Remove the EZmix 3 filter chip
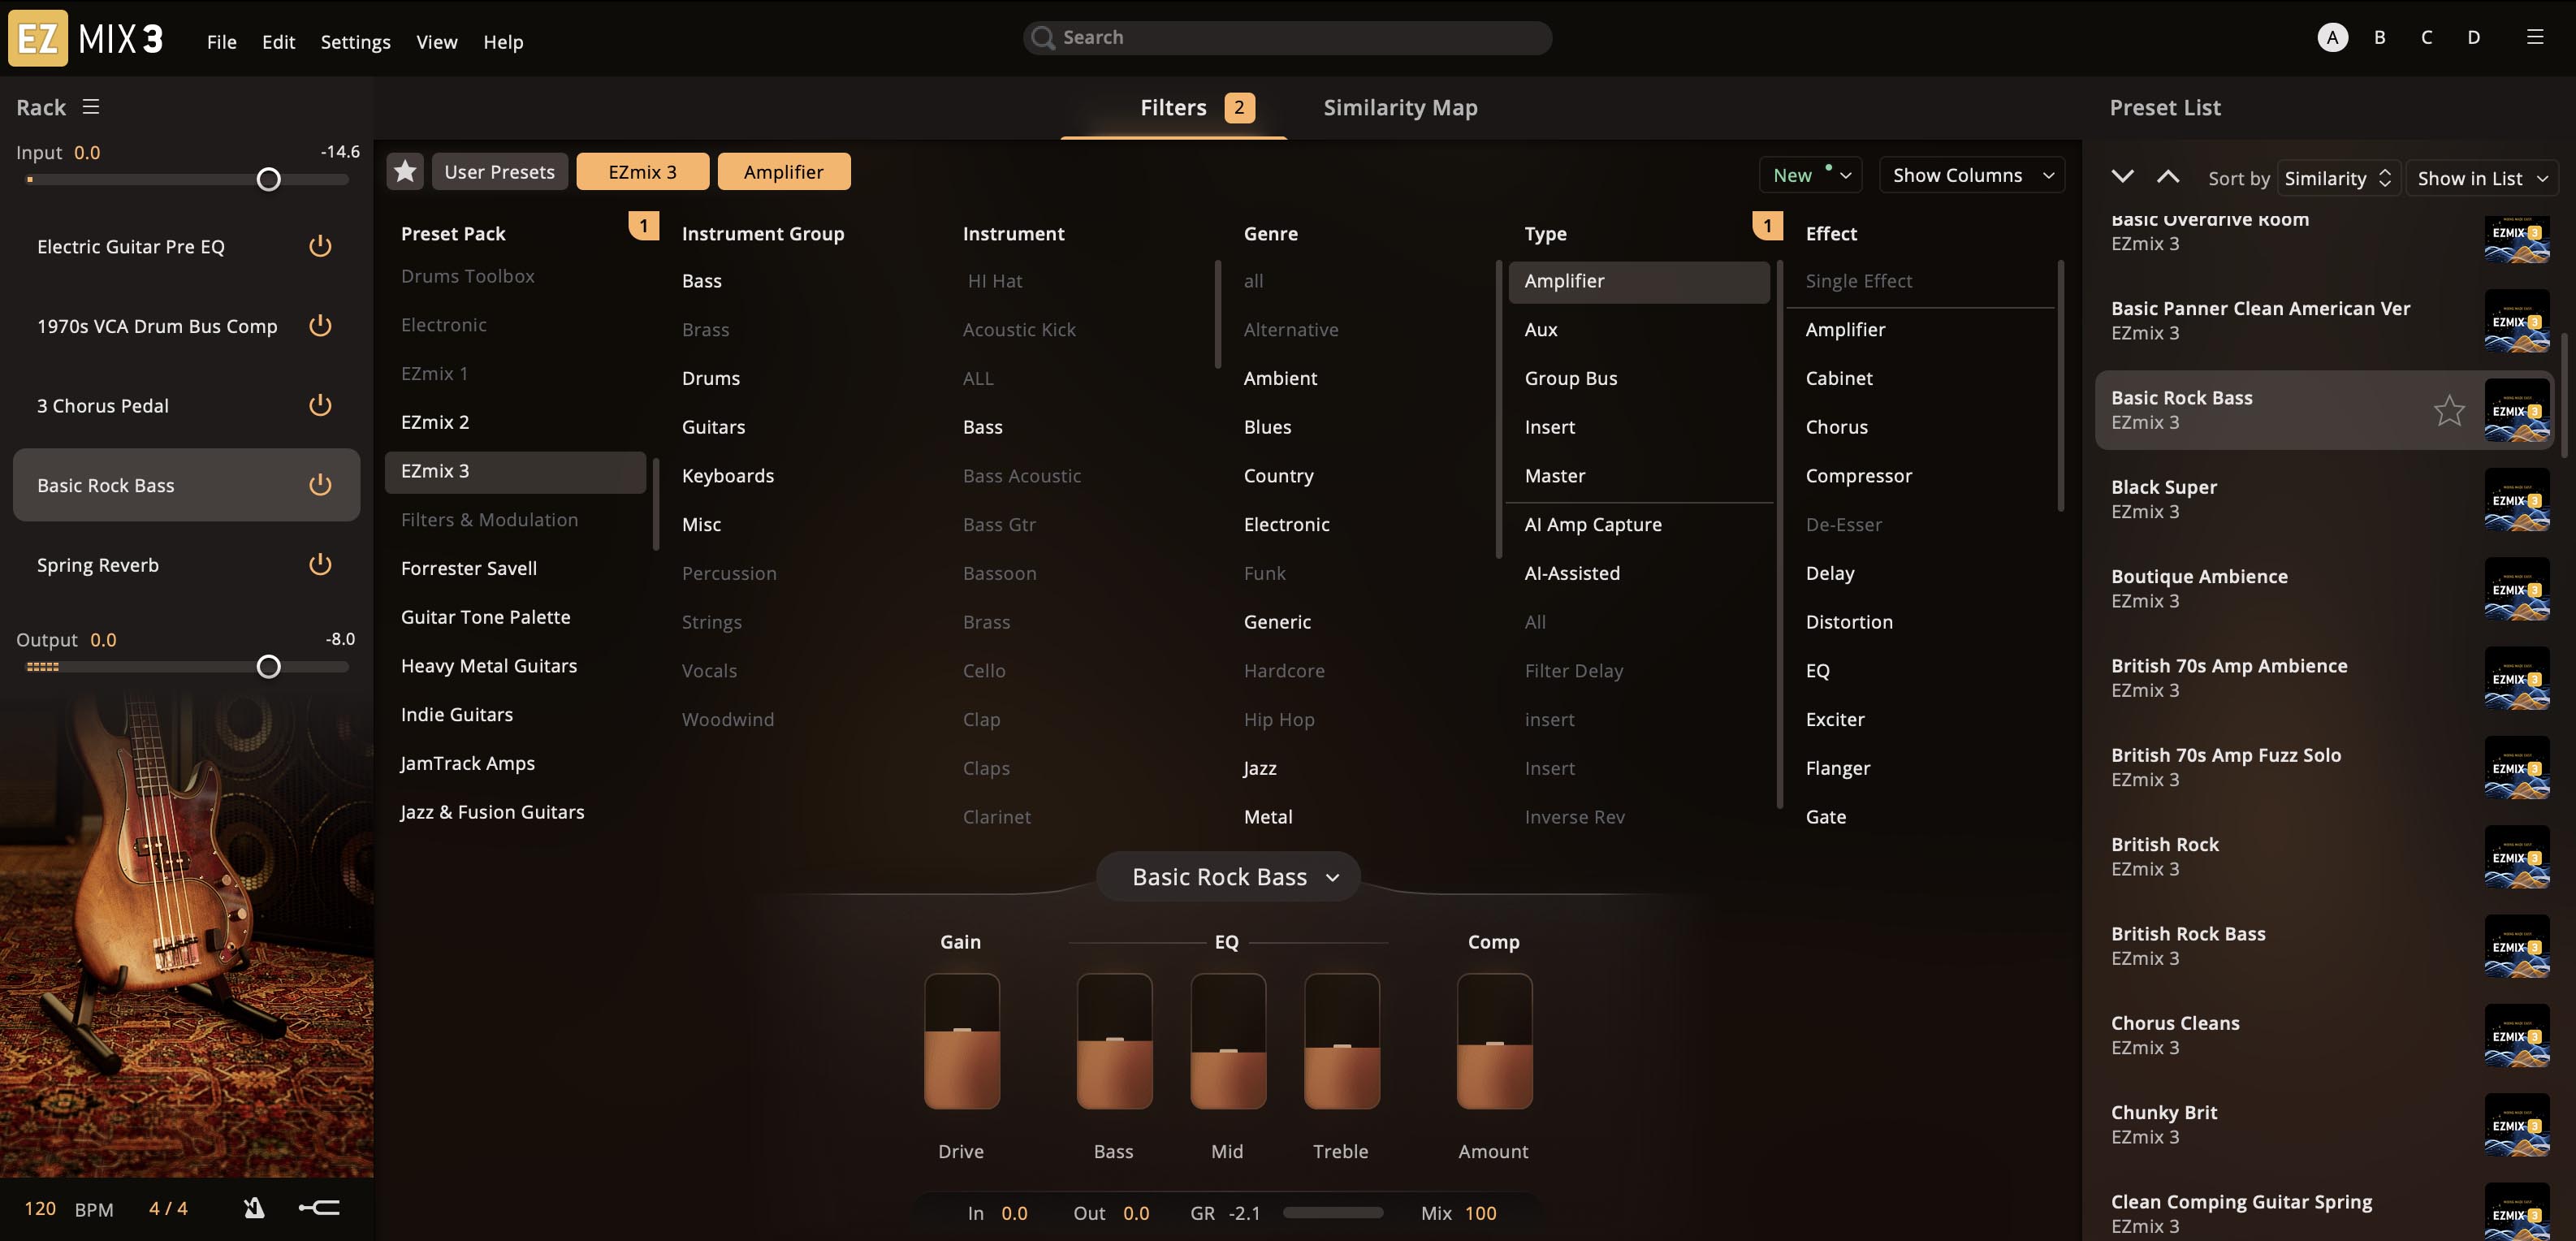The height and width of the screenshot is (1241, 2576). coord(642,172)
